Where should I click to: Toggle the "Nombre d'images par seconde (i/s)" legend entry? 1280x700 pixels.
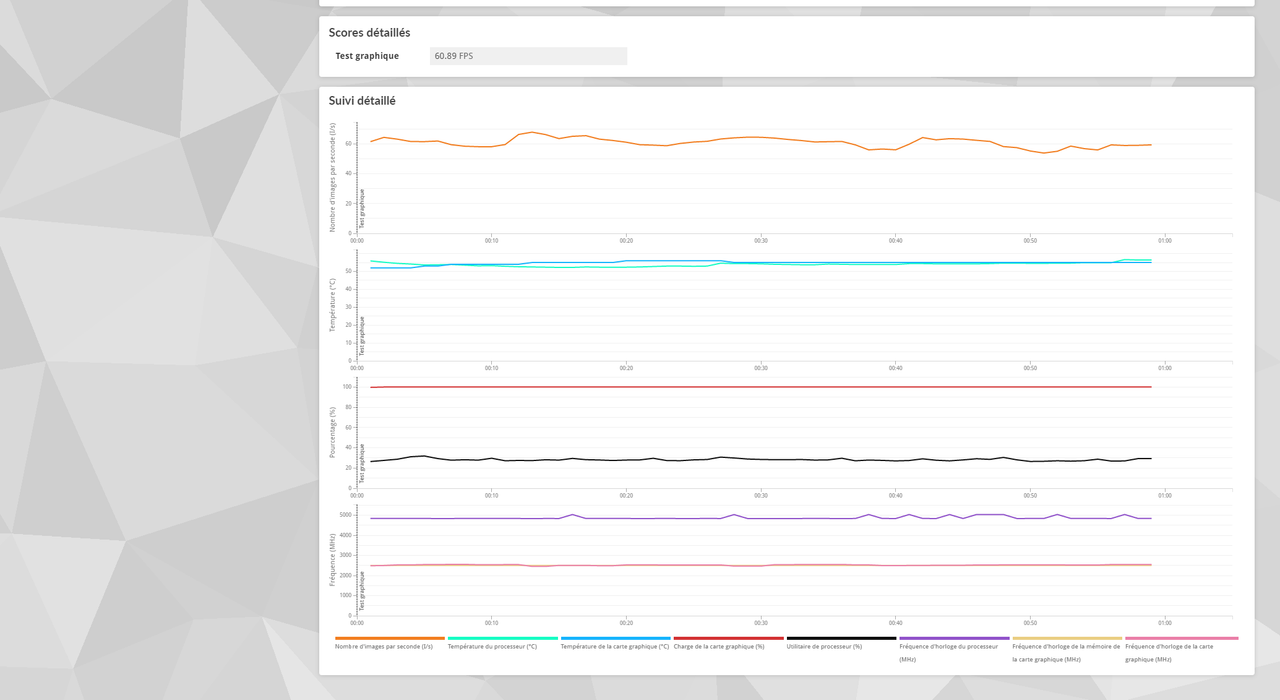tap(389, 643)
